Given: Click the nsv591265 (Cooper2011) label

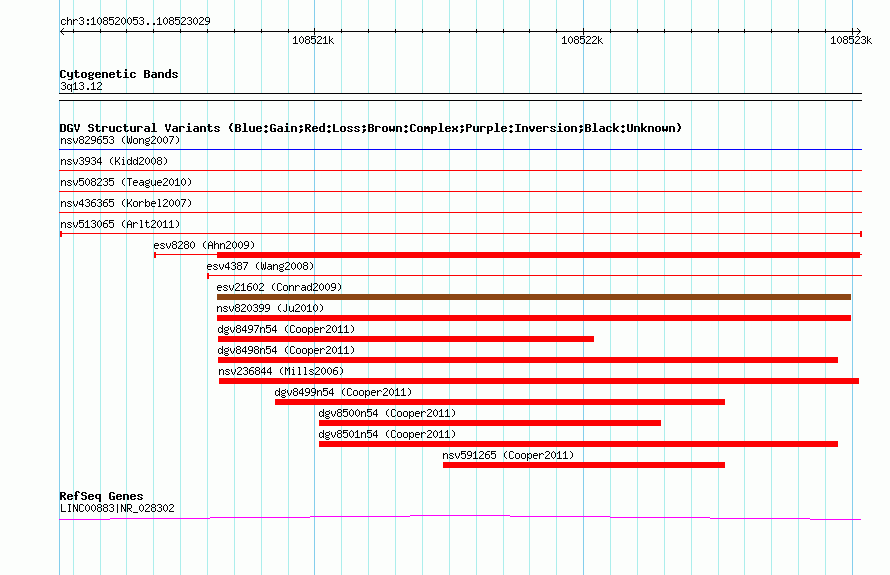Looking at the screenshot, I should 508,455.
